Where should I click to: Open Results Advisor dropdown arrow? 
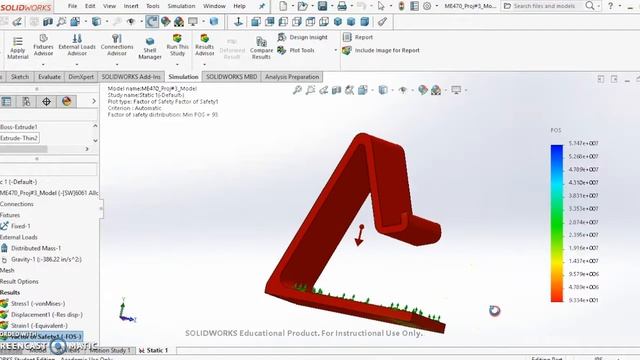pyautogui.click(x=204, y=64)
